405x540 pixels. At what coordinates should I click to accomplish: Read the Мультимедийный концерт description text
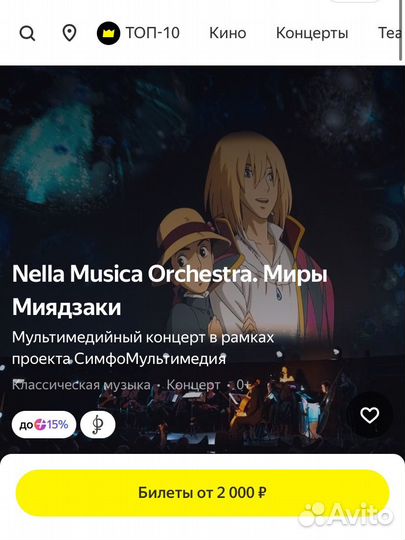[143, 348]
